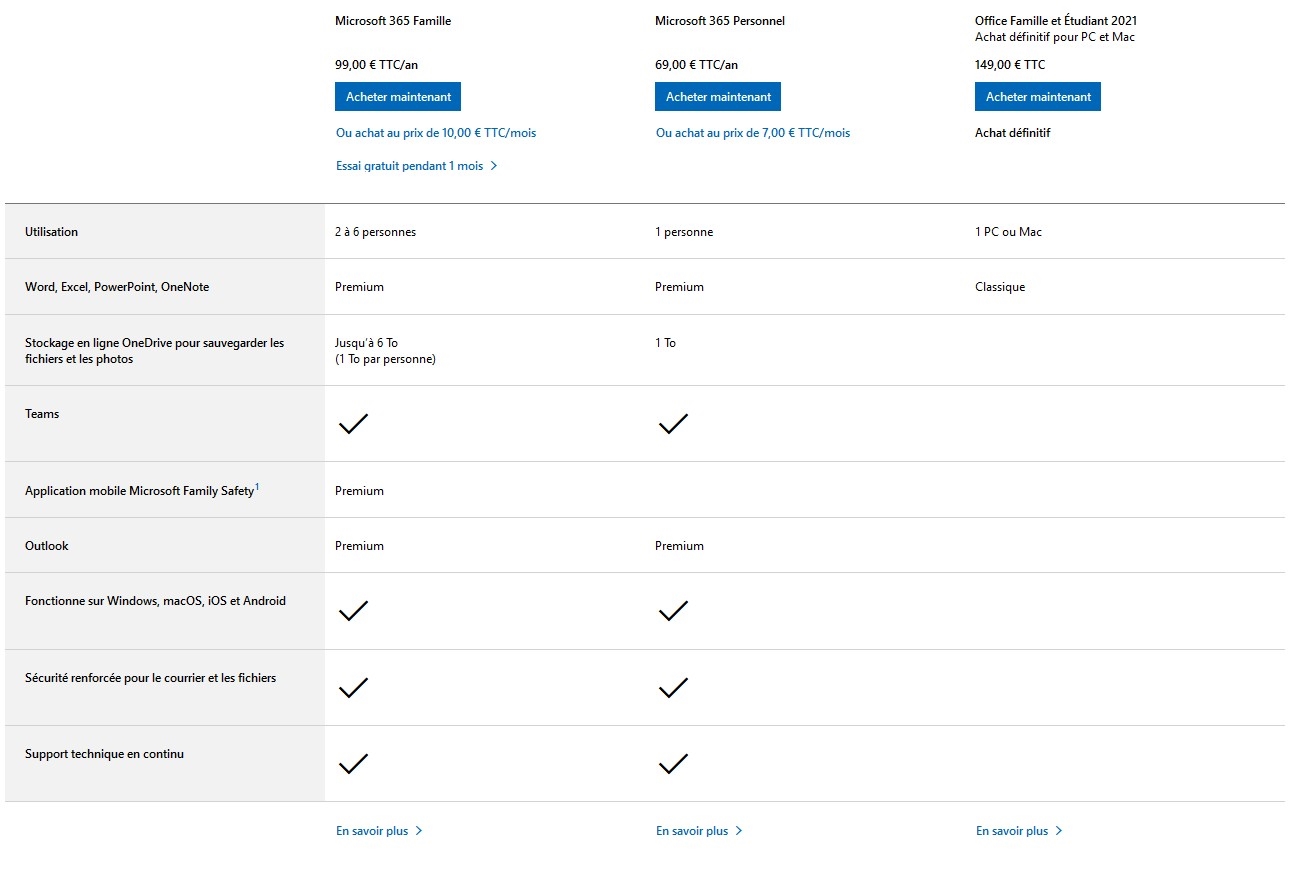Click the Outlook row label
1293x869 pixels.
click(x=47, y=546)
